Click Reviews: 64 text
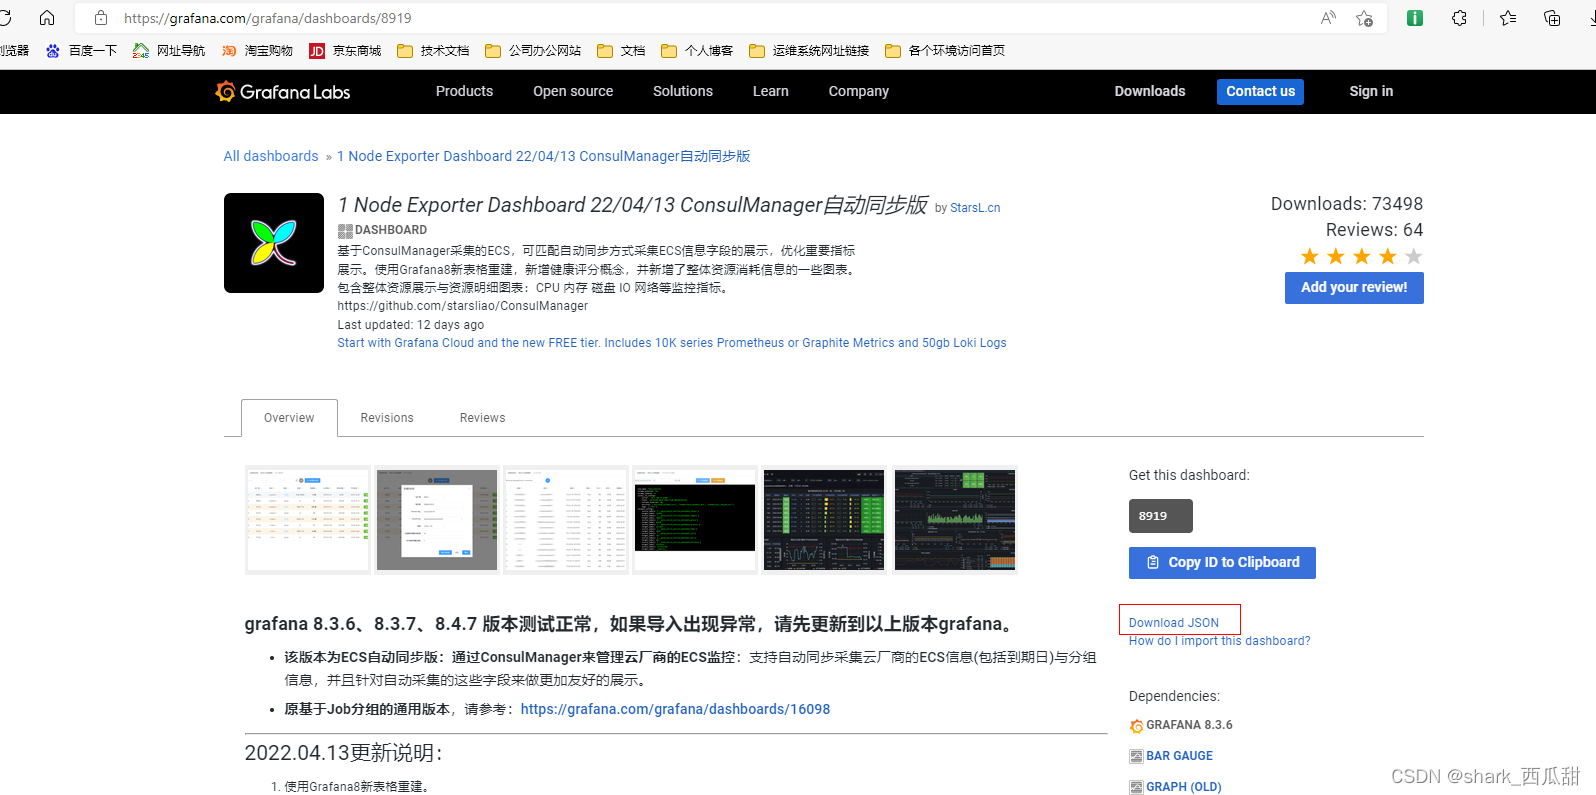The width and height of the screenshot is (1596, 795). (1374, 230)
